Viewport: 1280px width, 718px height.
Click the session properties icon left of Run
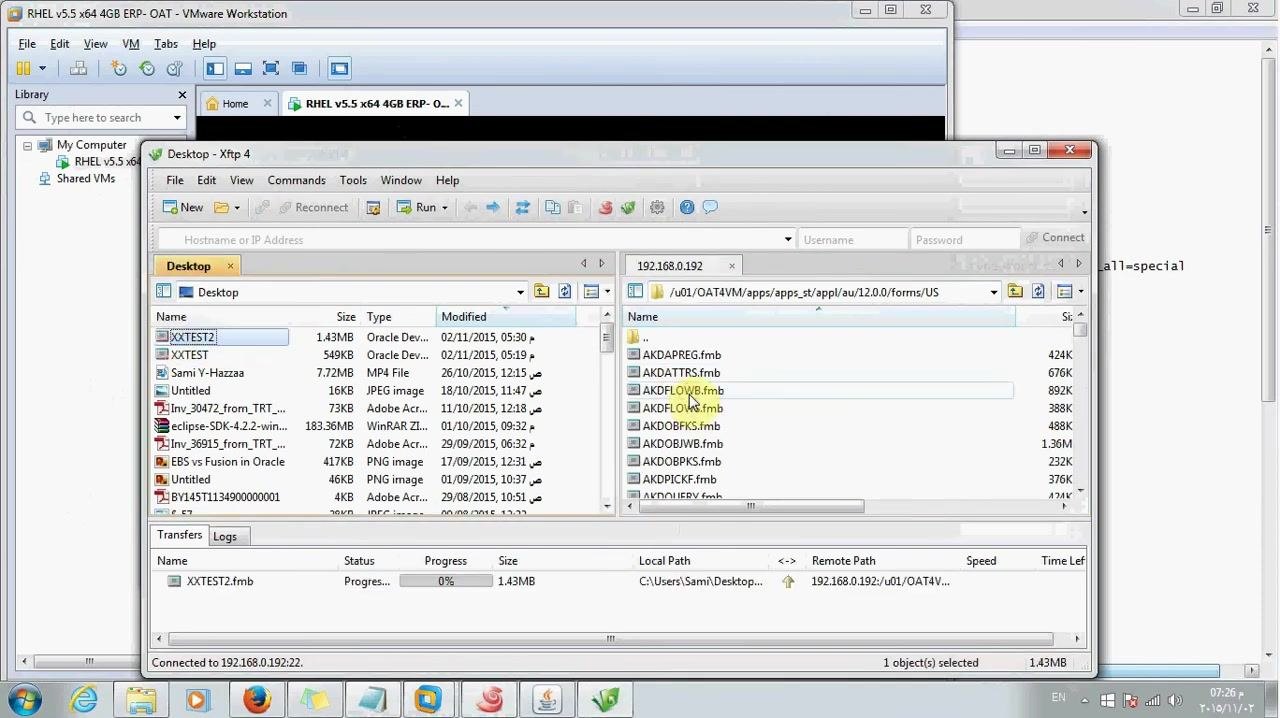(x=373, y=208)
